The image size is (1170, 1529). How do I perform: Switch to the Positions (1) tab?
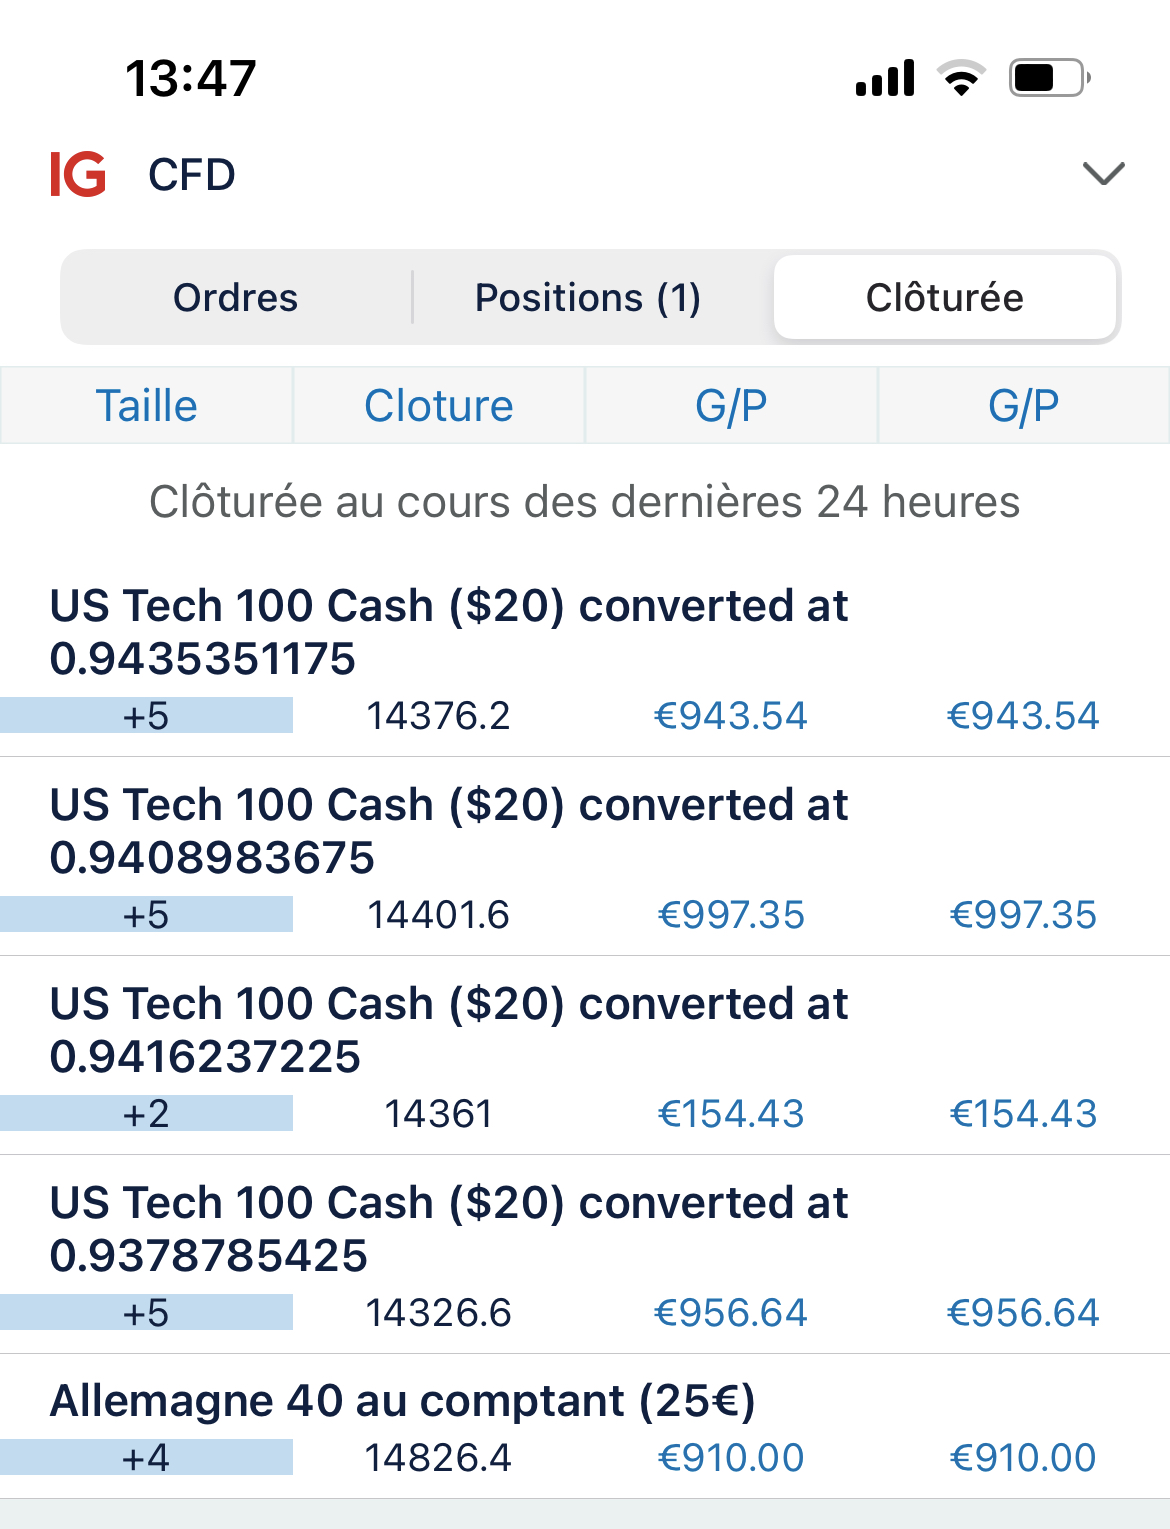[x=588, y=297]
